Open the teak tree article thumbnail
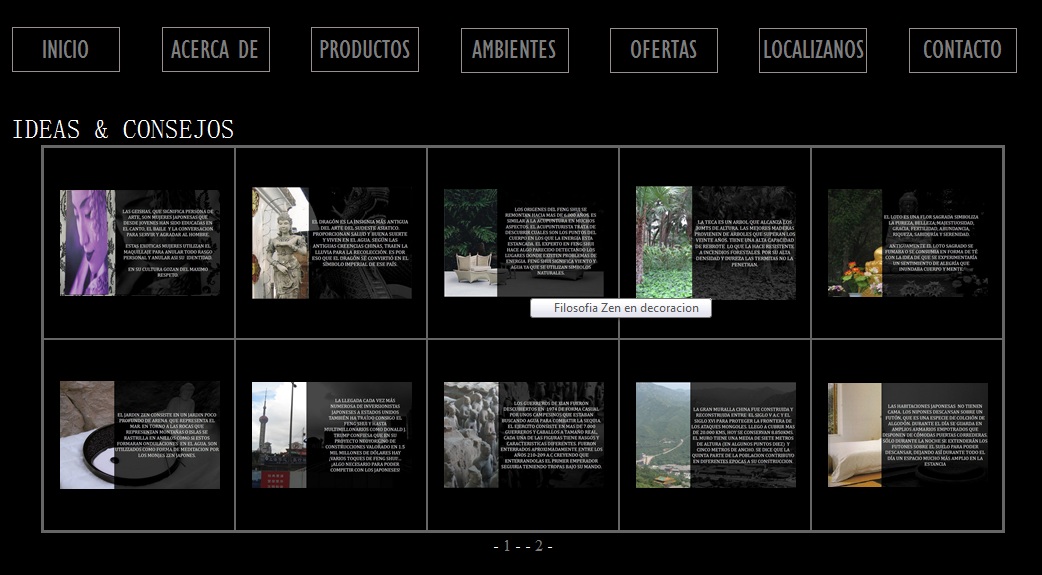Screen dimensions: 1042x575 [x=715, y=243]
